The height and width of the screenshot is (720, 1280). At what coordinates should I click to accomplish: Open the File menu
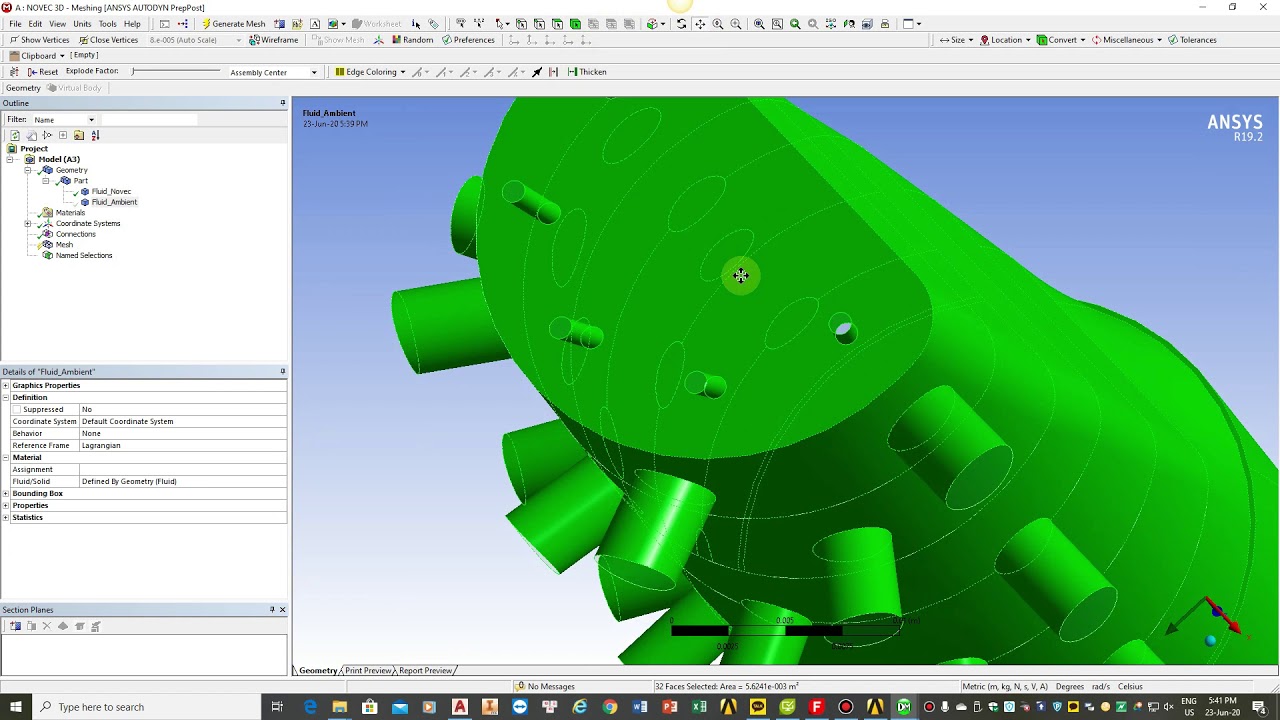pos(15,24)
